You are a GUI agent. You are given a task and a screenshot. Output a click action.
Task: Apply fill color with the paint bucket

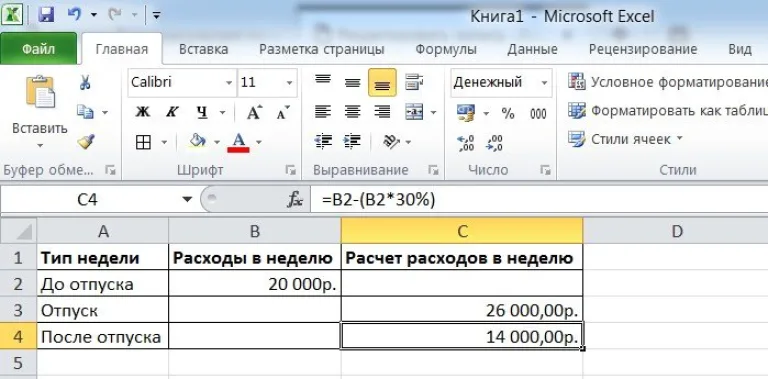tap(197, 142)
